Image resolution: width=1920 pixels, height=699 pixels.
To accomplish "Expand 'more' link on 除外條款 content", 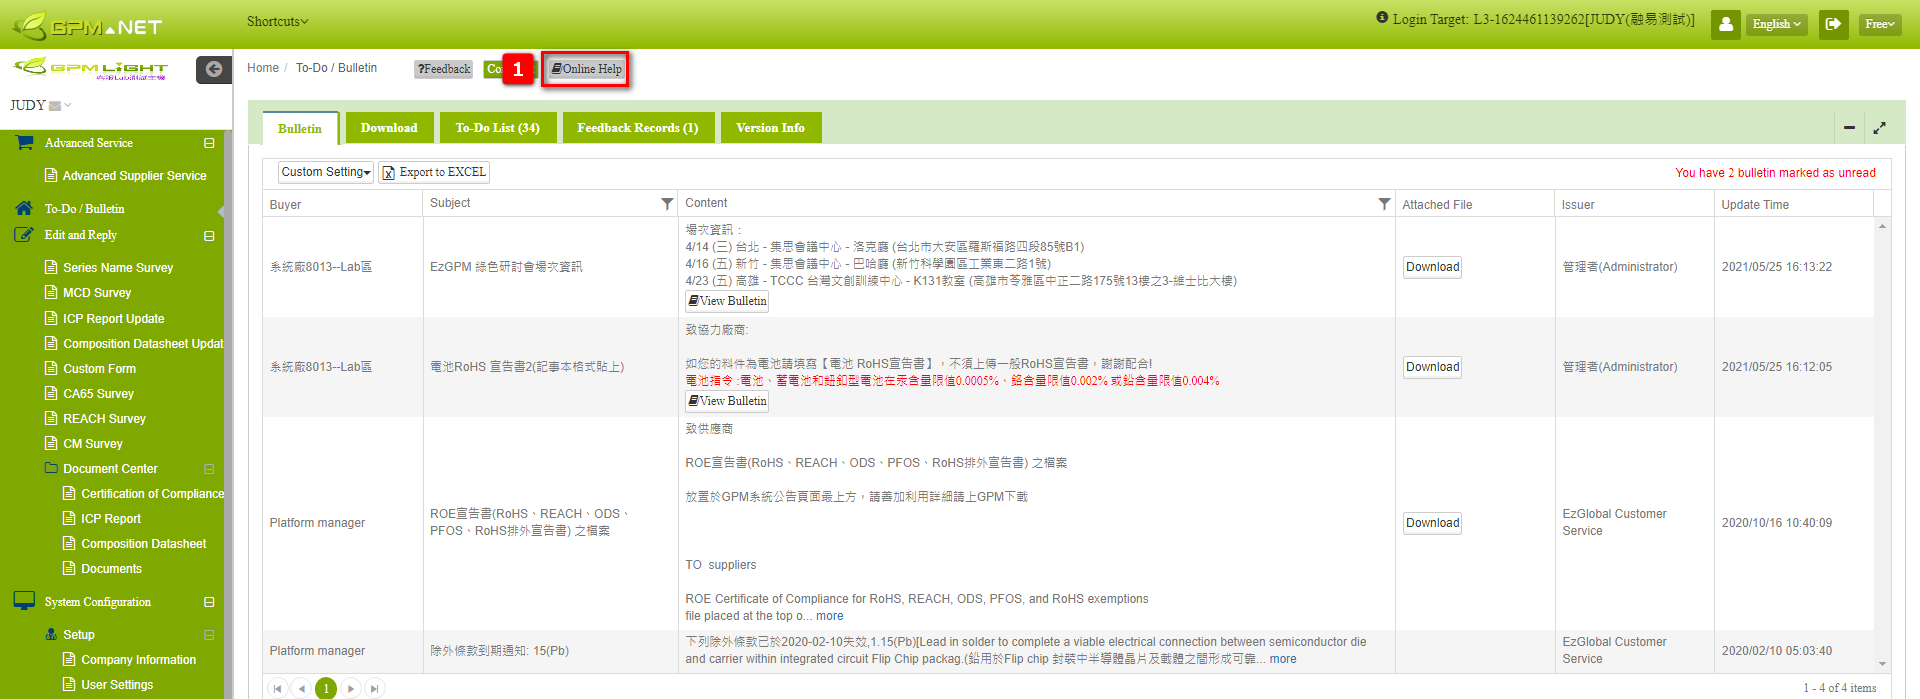I will point(1283,659).
